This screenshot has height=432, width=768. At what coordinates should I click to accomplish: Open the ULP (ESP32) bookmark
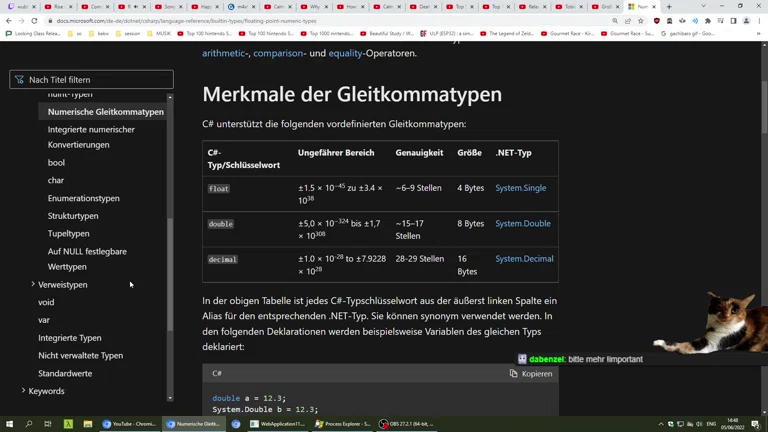[447, 33]
